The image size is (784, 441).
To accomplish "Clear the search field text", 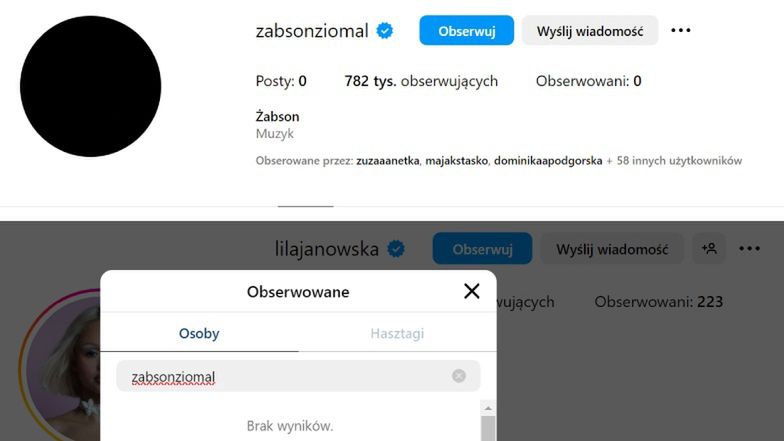I will pyautogui.click(x=459, y=376).
